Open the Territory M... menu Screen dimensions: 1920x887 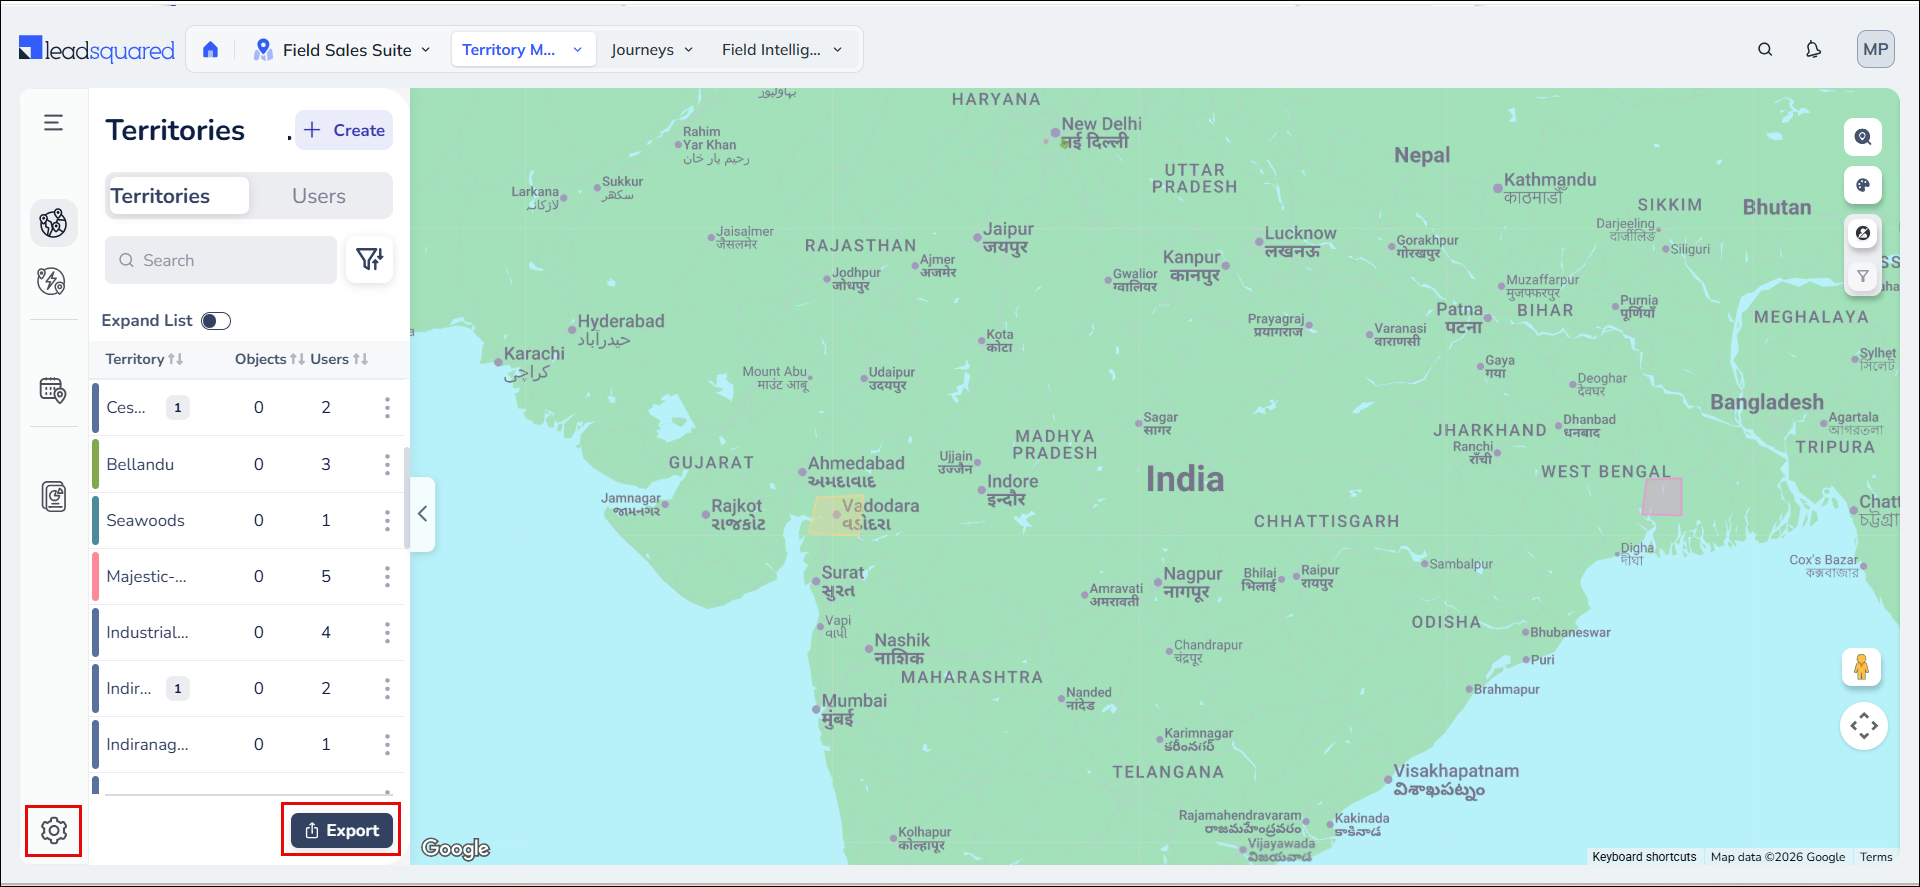(522, 50)
